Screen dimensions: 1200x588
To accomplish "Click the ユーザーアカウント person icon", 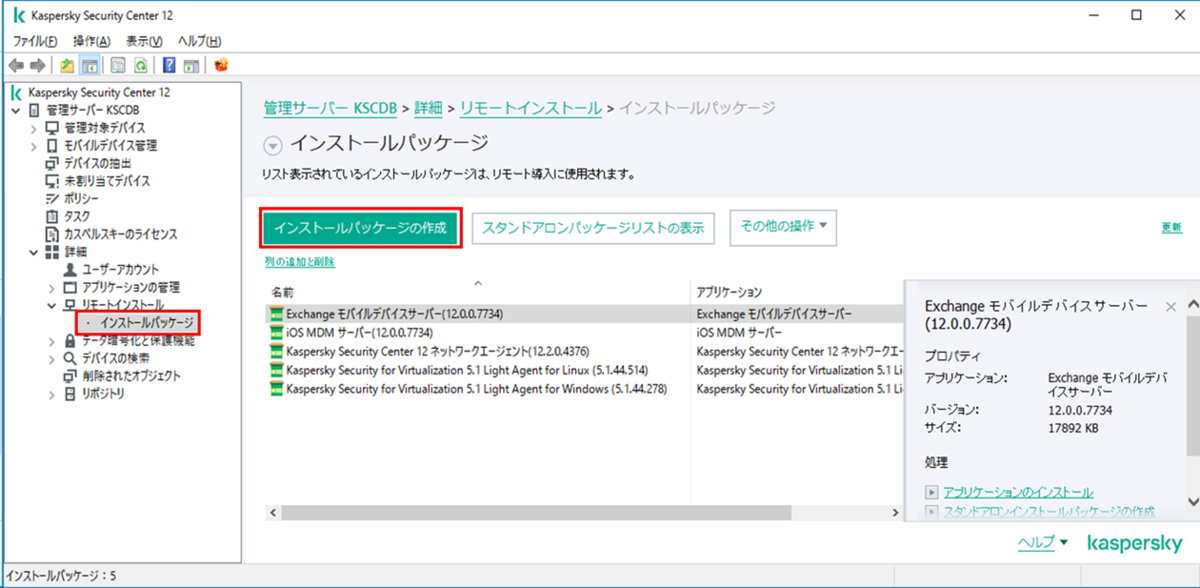I will (69, 270).
